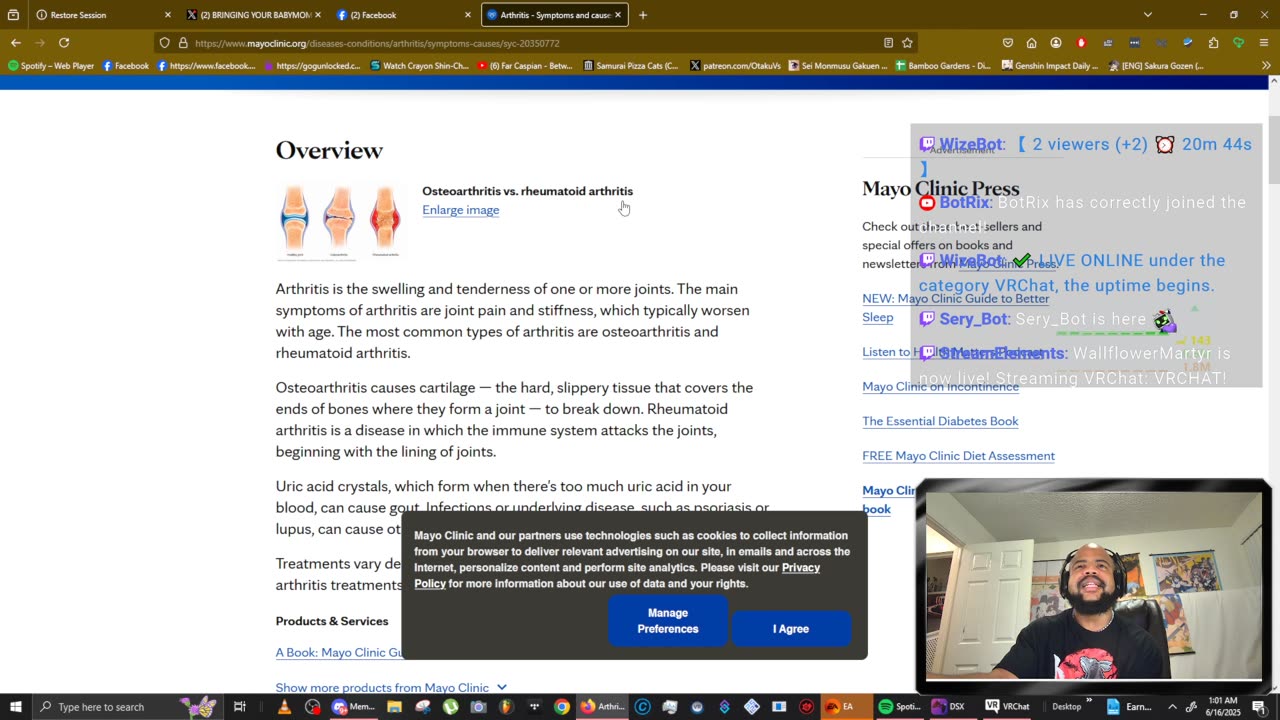Viewport: 1280px width, 720px height.
Task: Go back to the previous page
Action: [16, 43]
